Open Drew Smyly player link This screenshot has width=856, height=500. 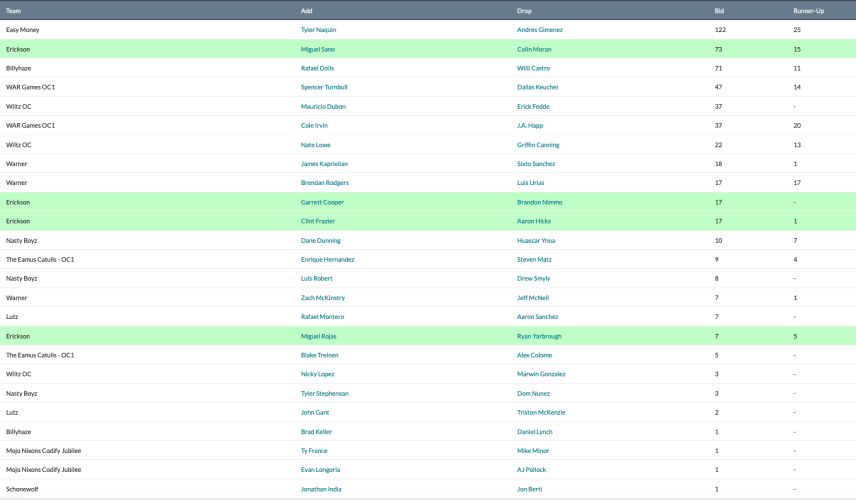tap(533, 278)
